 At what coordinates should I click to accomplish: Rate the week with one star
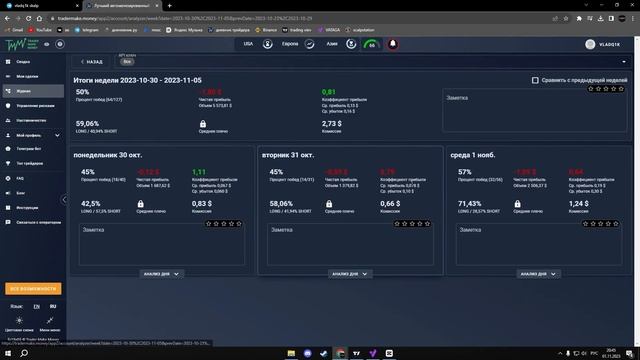(x=591, y=89)
